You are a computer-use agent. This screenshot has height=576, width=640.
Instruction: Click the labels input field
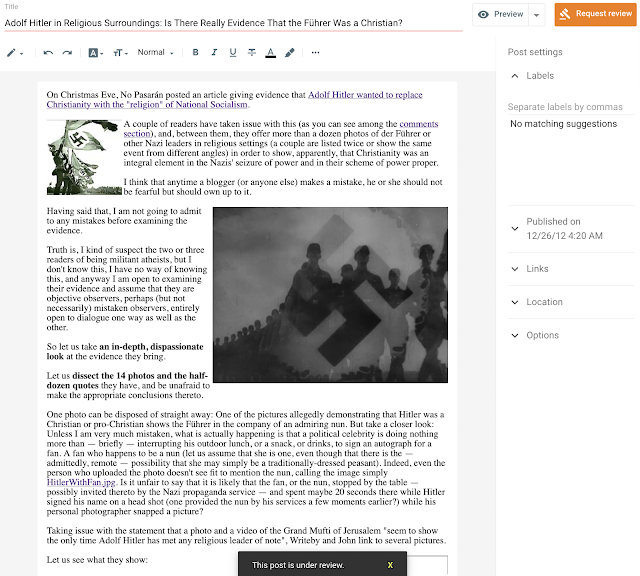point(571,107)
